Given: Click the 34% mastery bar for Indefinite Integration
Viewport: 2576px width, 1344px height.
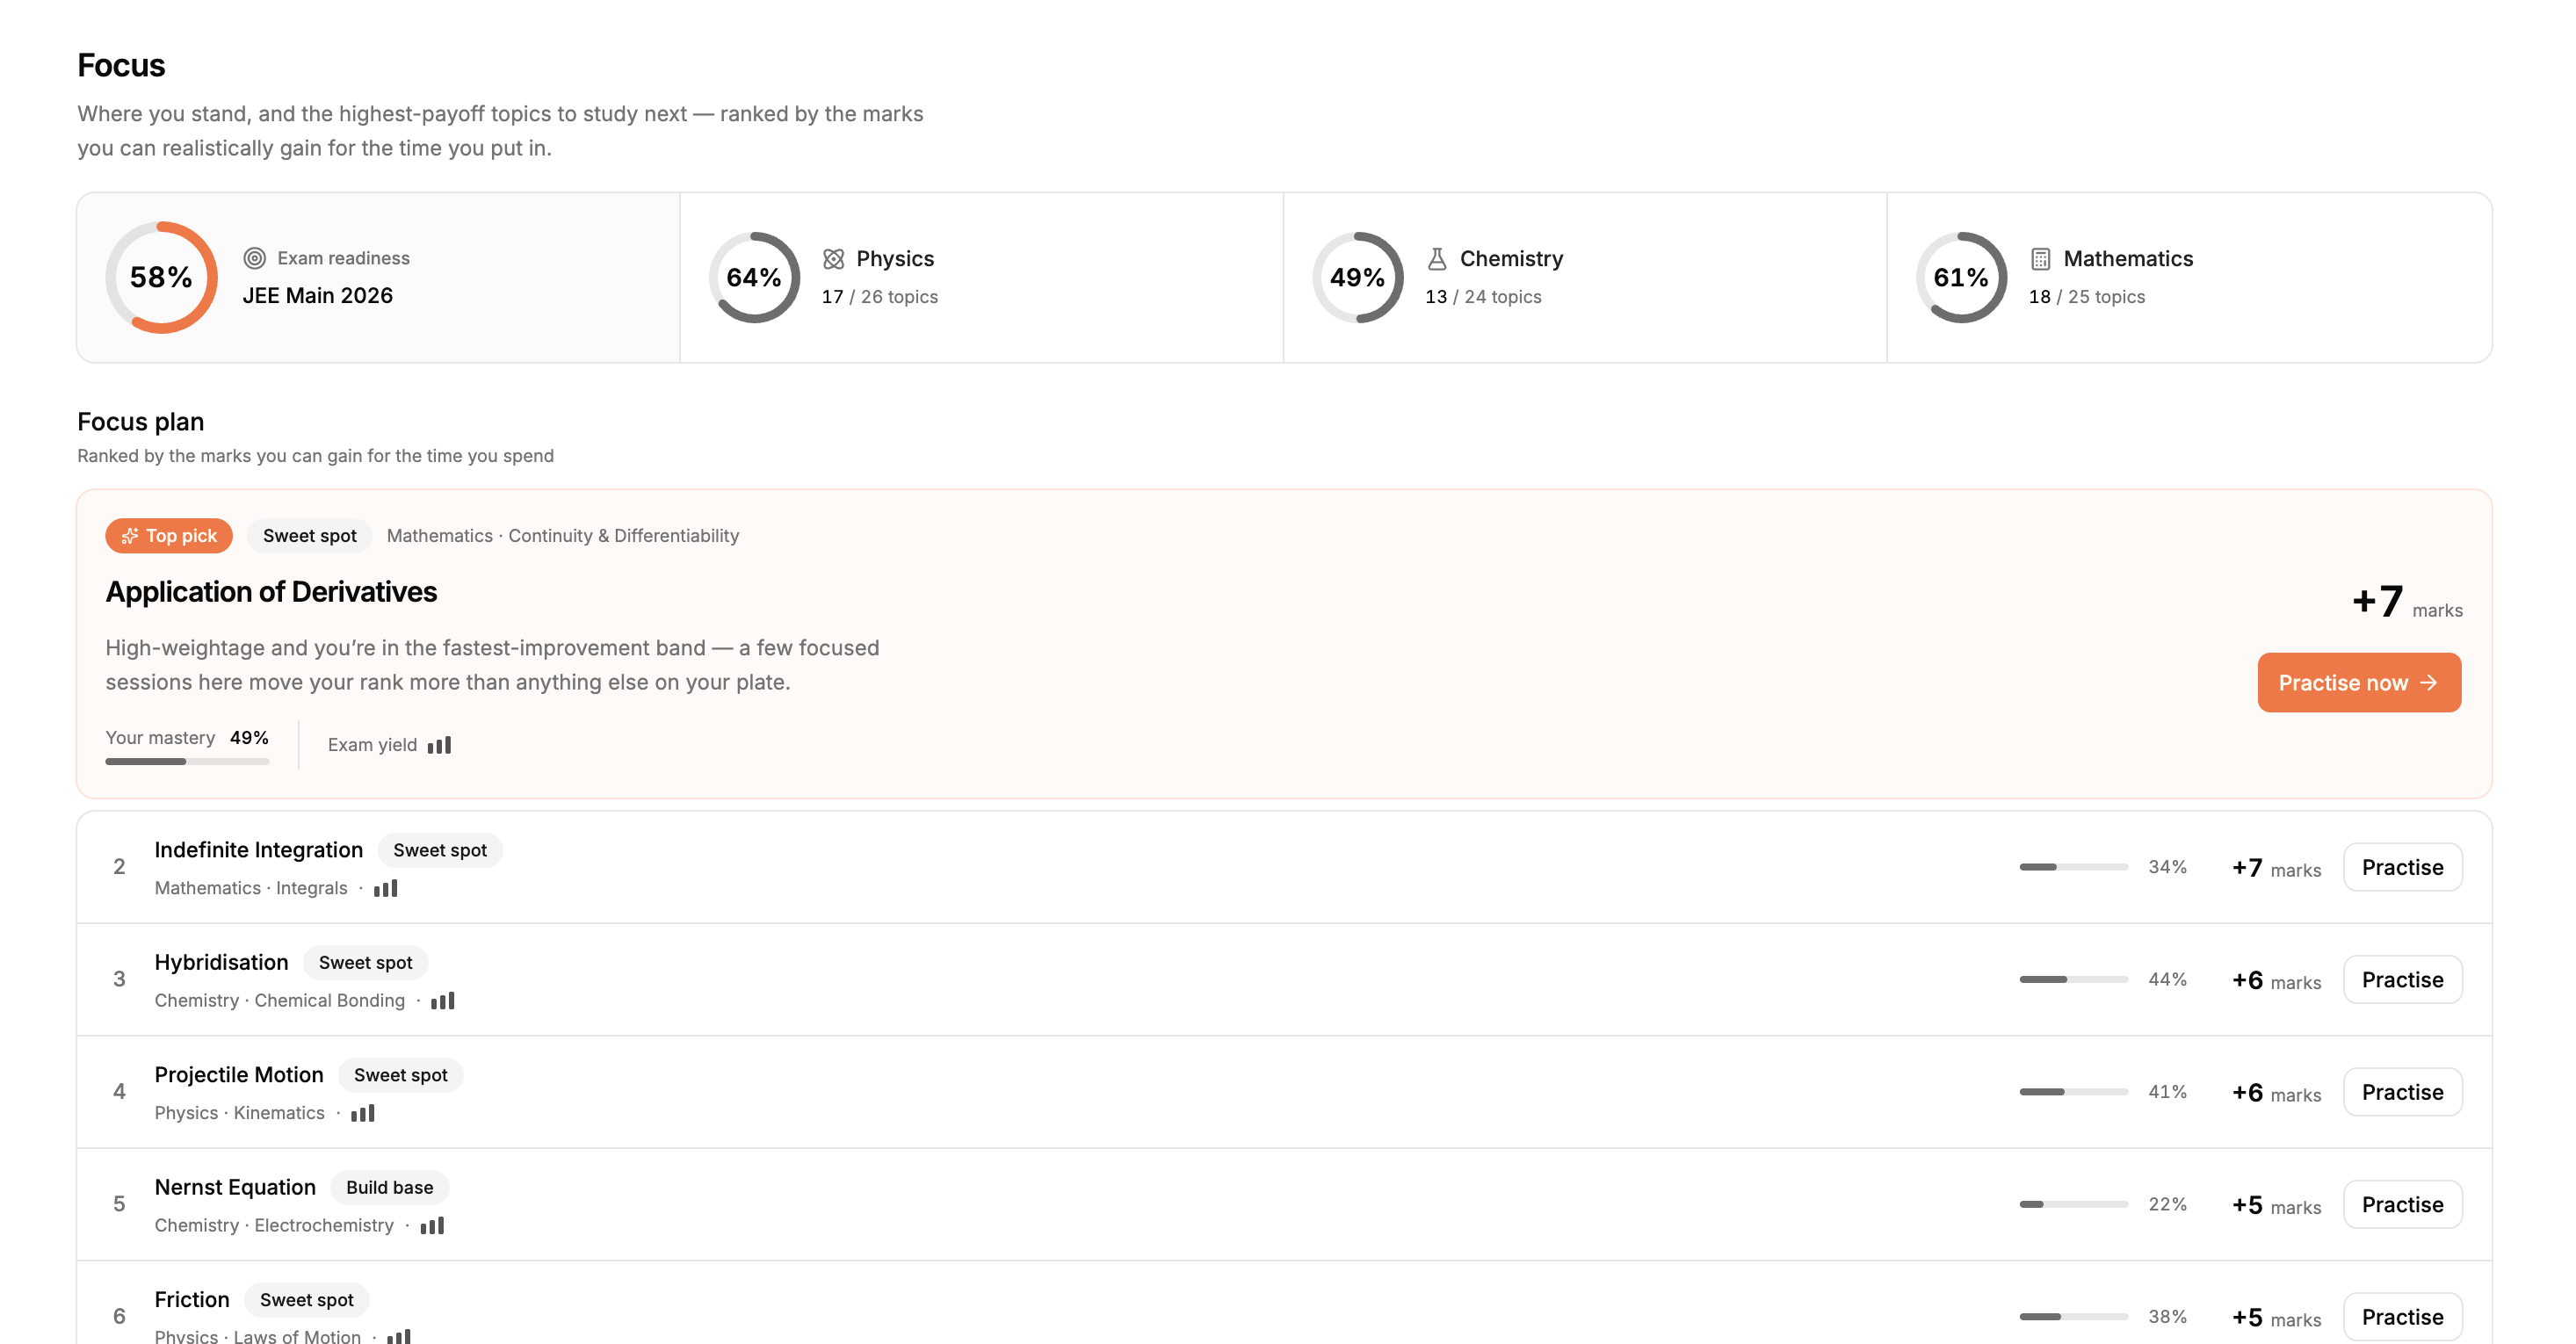Looking at the screenshot, I should coord(2073,867).
